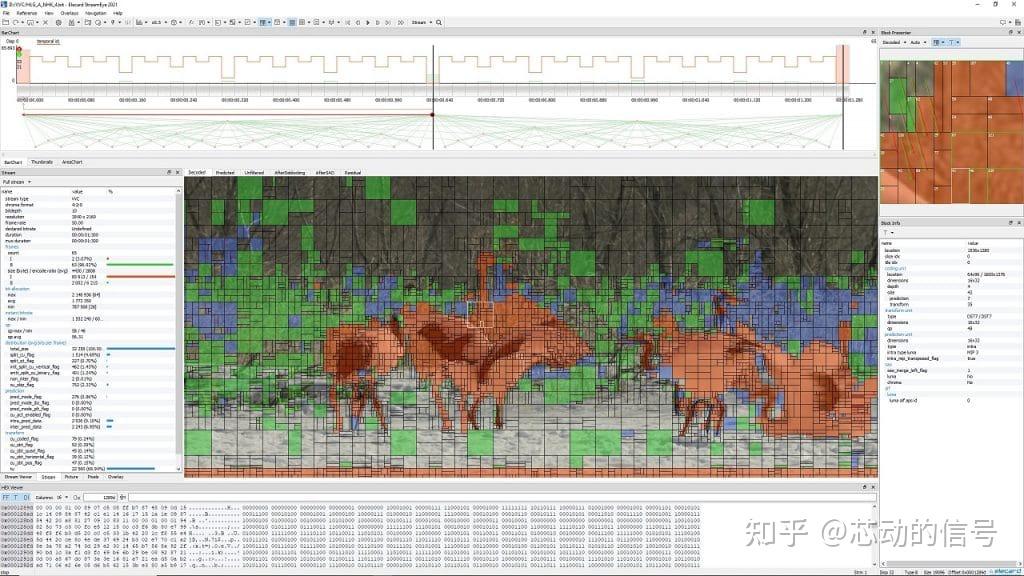Click the bar chart icon in toolbar
The width and height of the screenshot is (1024, 576).
click(139, 22)
